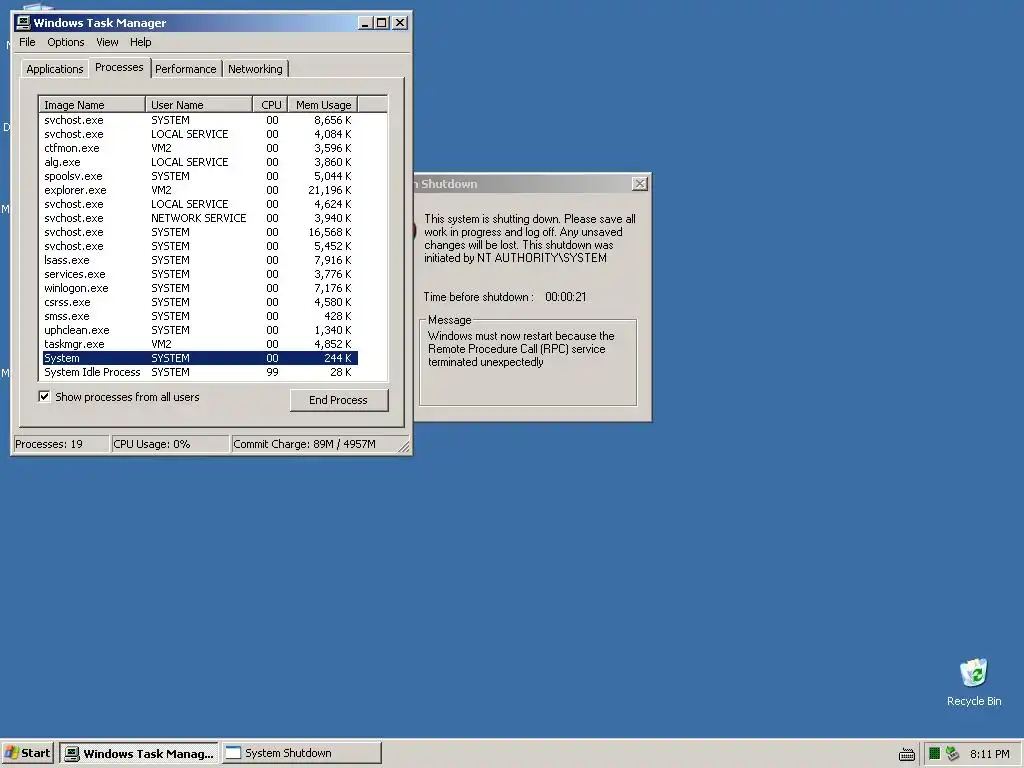Viewport: 1024px width, 768px height.
Task: Close the Task Manager window
Action: point(400,23)
